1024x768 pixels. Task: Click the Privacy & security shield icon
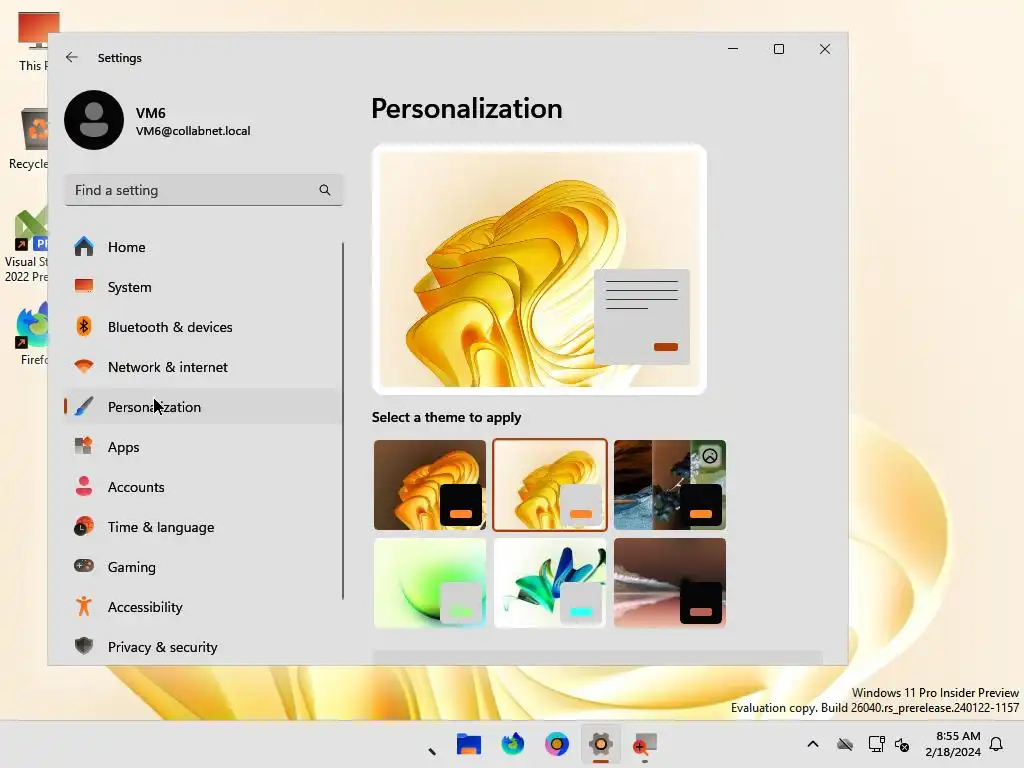pos(84,646)
